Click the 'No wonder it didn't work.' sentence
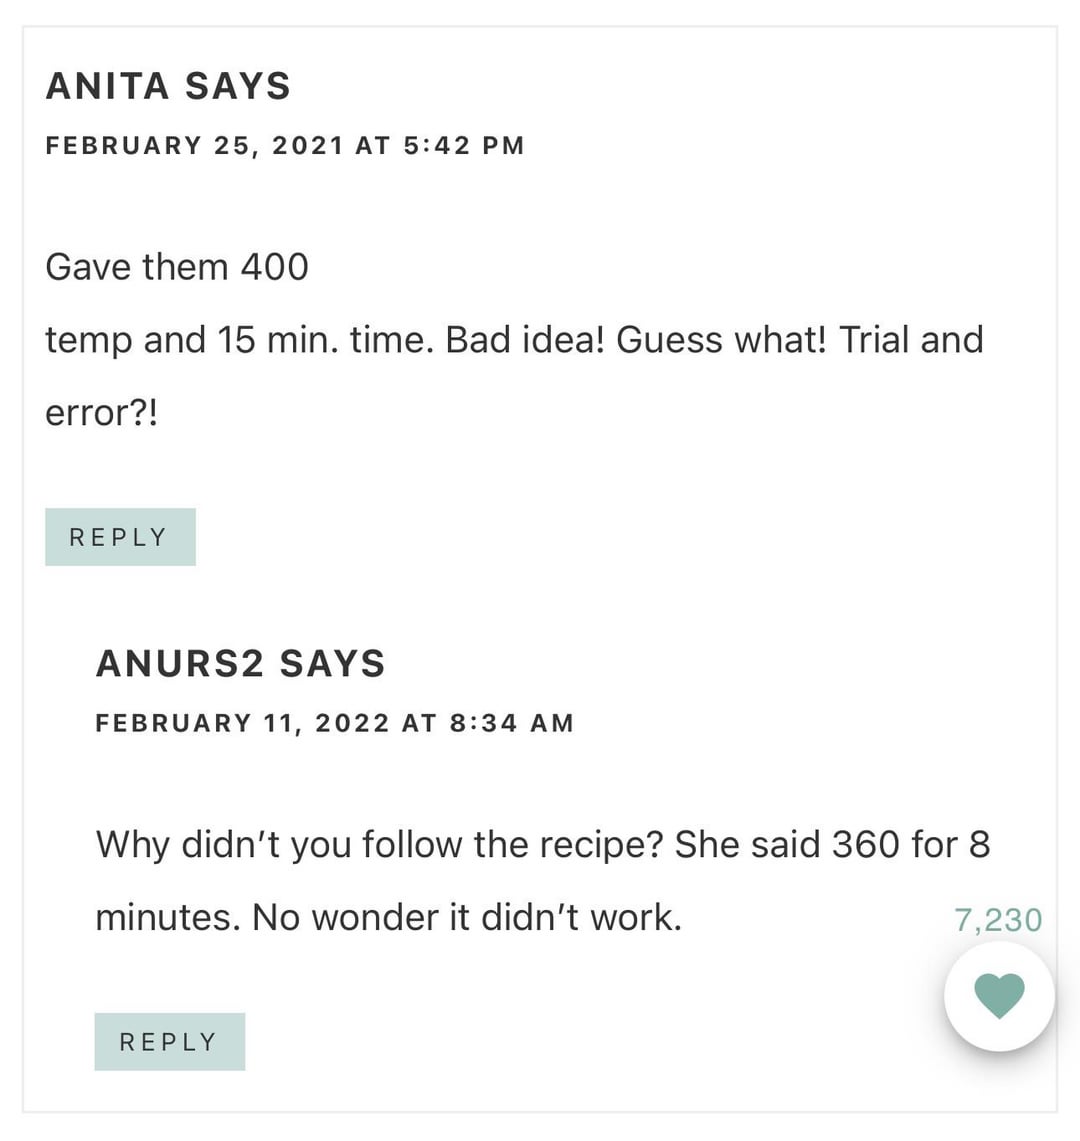The height and width of the screenshot is (1141, 1080). pos(467,917)
